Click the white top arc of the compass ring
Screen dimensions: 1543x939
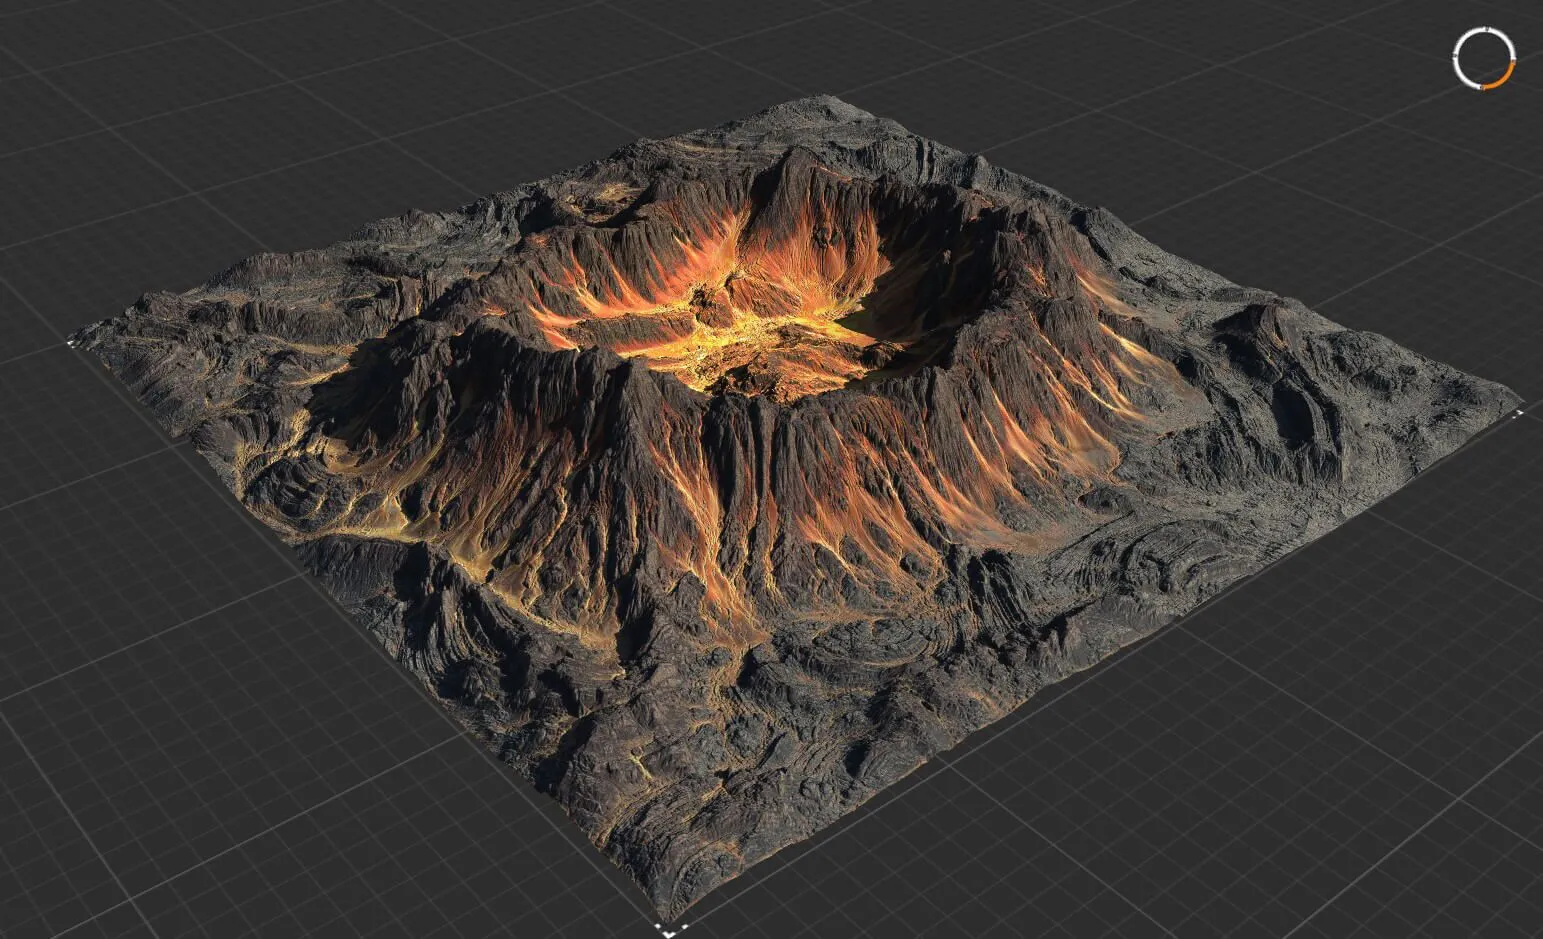[x=1484, y=29]
